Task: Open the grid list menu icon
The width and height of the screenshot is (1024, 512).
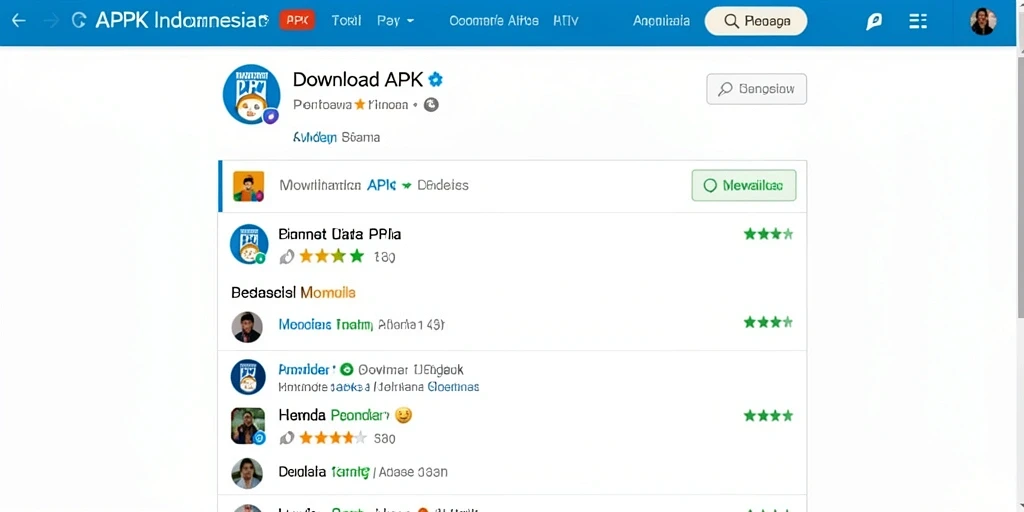Action: tap(918, 21)
